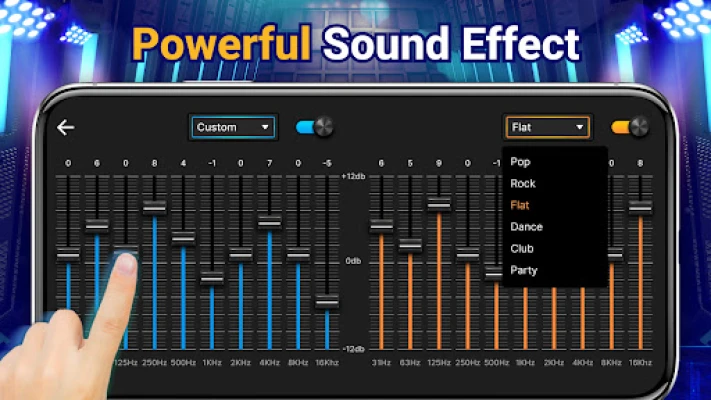Toggle the blue equalizer switch off

[314, 127]
